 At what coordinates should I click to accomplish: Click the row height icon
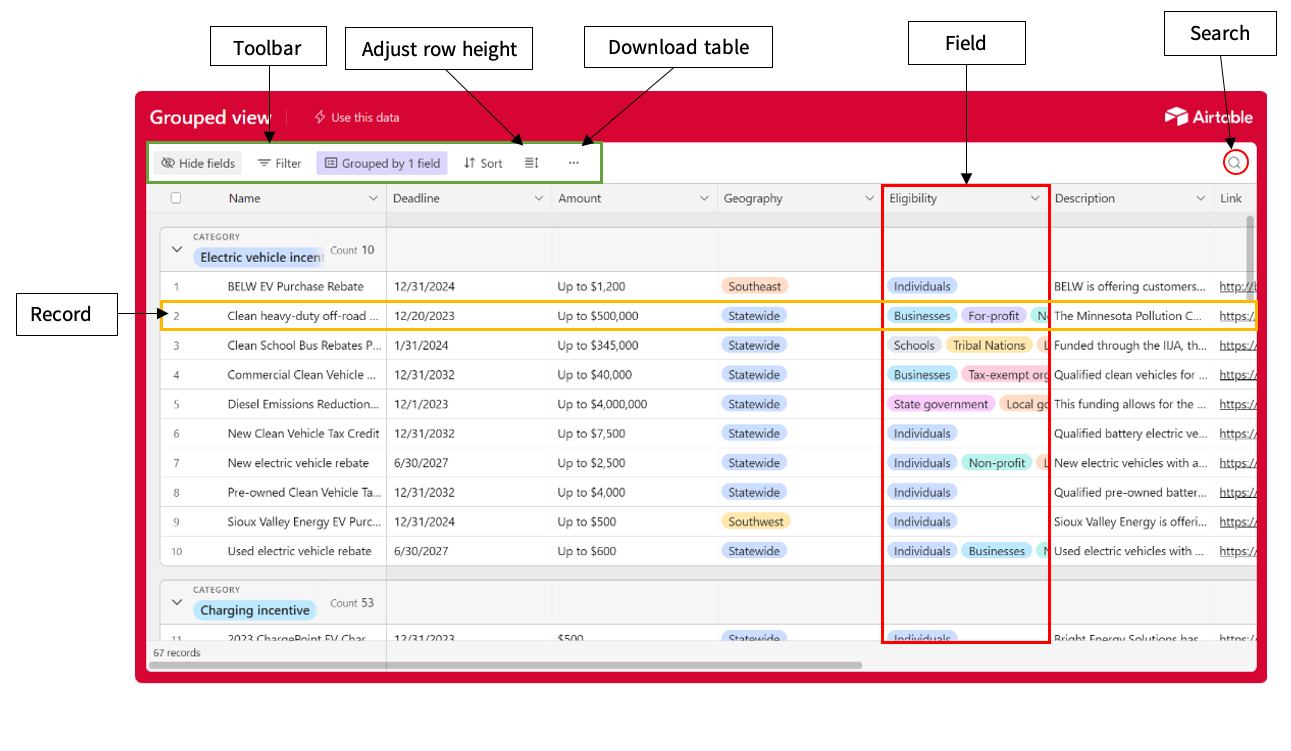click(532, 163)
